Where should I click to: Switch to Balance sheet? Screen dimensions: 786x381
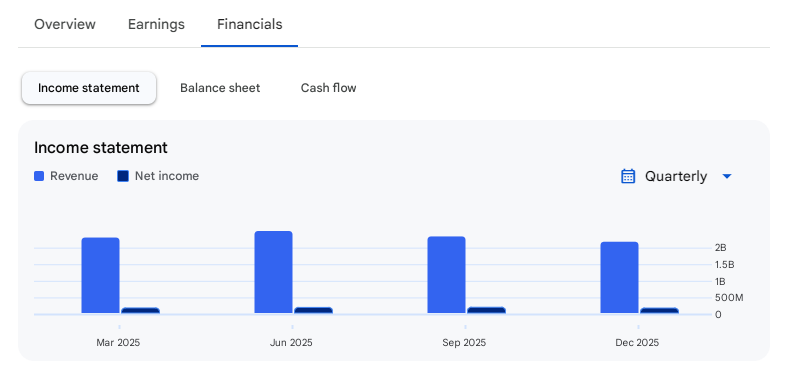(220, 88)
